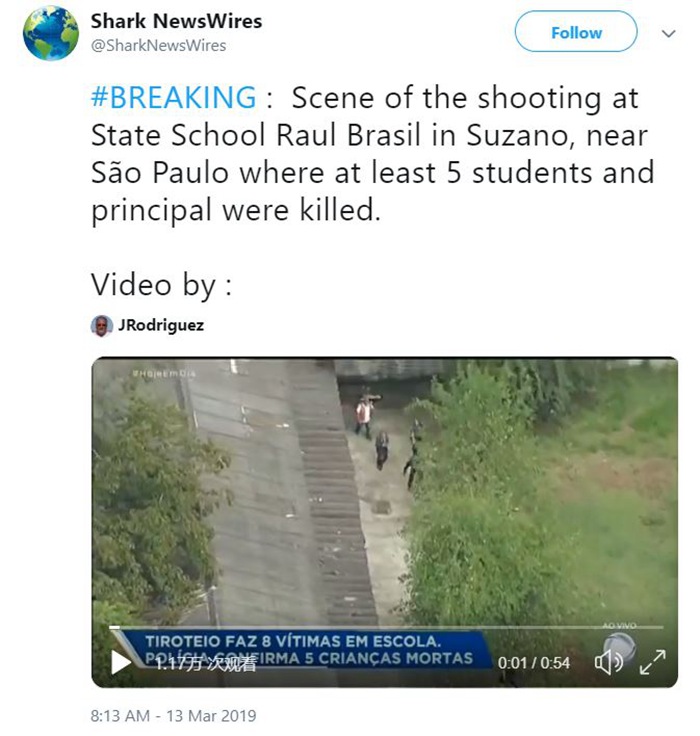Click the "Video by :" text line

point(162,285)
